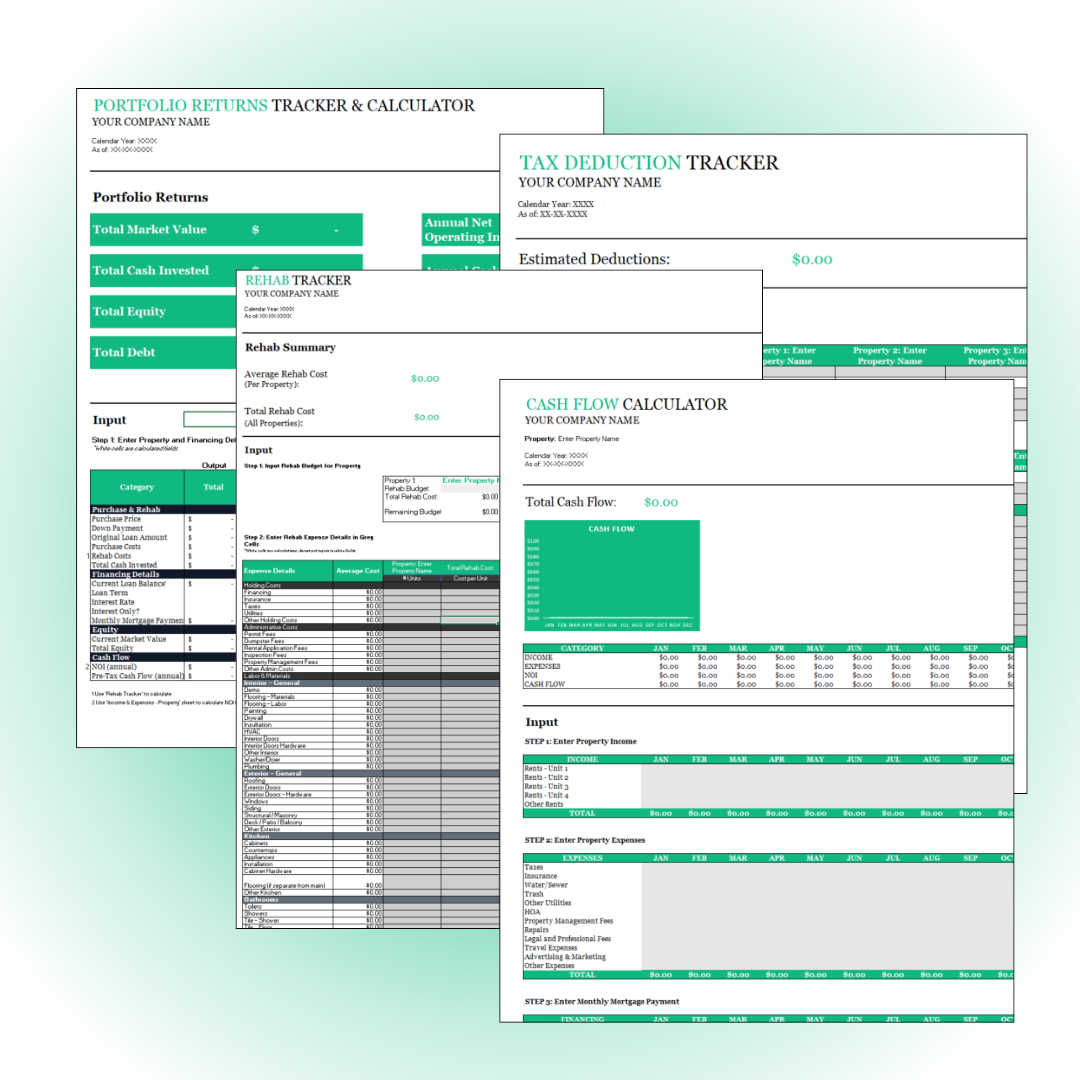This screenshot has width=1080, height=1080.
Task: Click the 'HOA' expense row
Action: 768,912
